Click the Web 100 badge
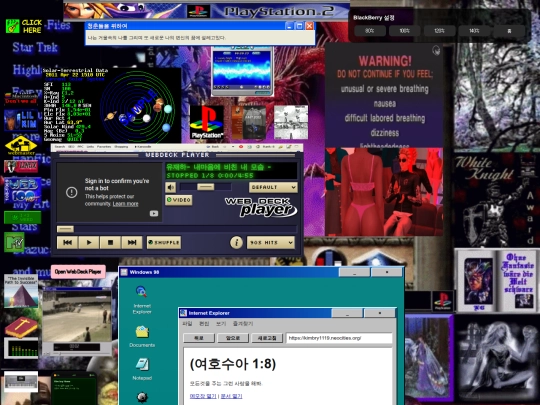 click(23, 190)
